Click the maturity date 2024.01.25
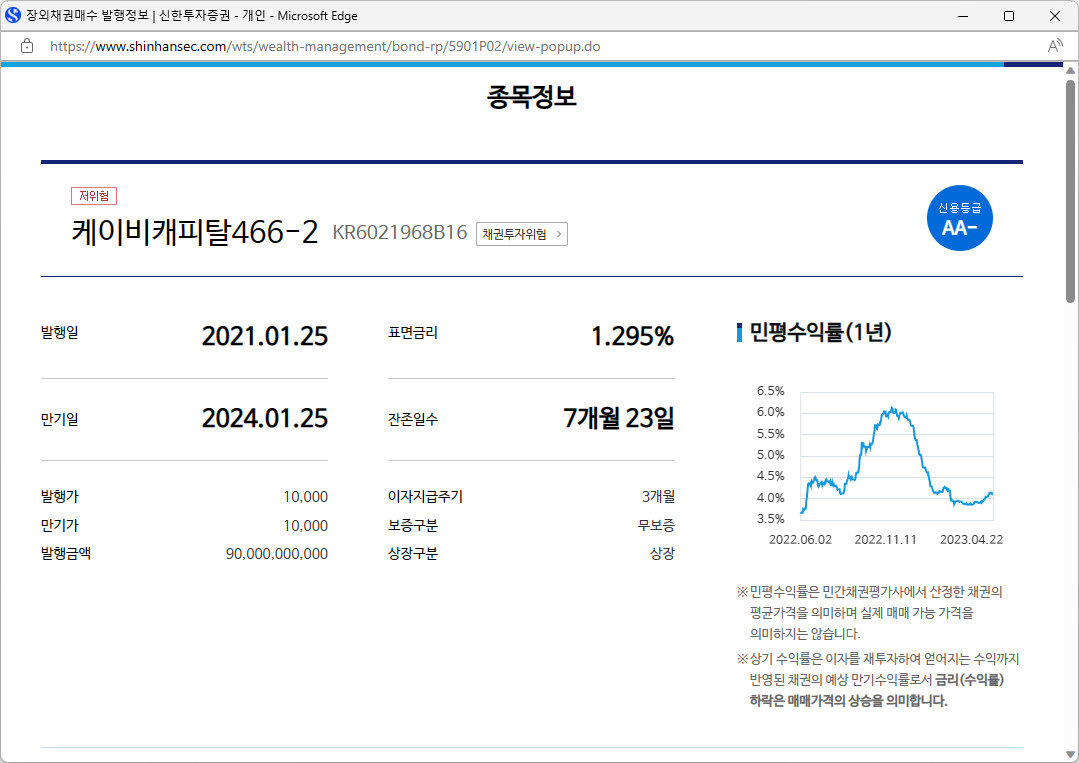Viewport: 1079px width, 763px height. (265, 418)
